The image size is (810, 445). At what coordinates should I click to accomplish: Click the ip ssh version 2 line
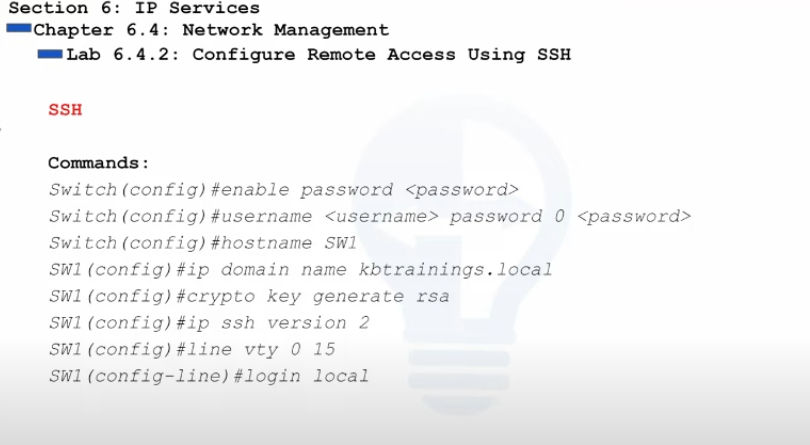[x=209, y=323]
